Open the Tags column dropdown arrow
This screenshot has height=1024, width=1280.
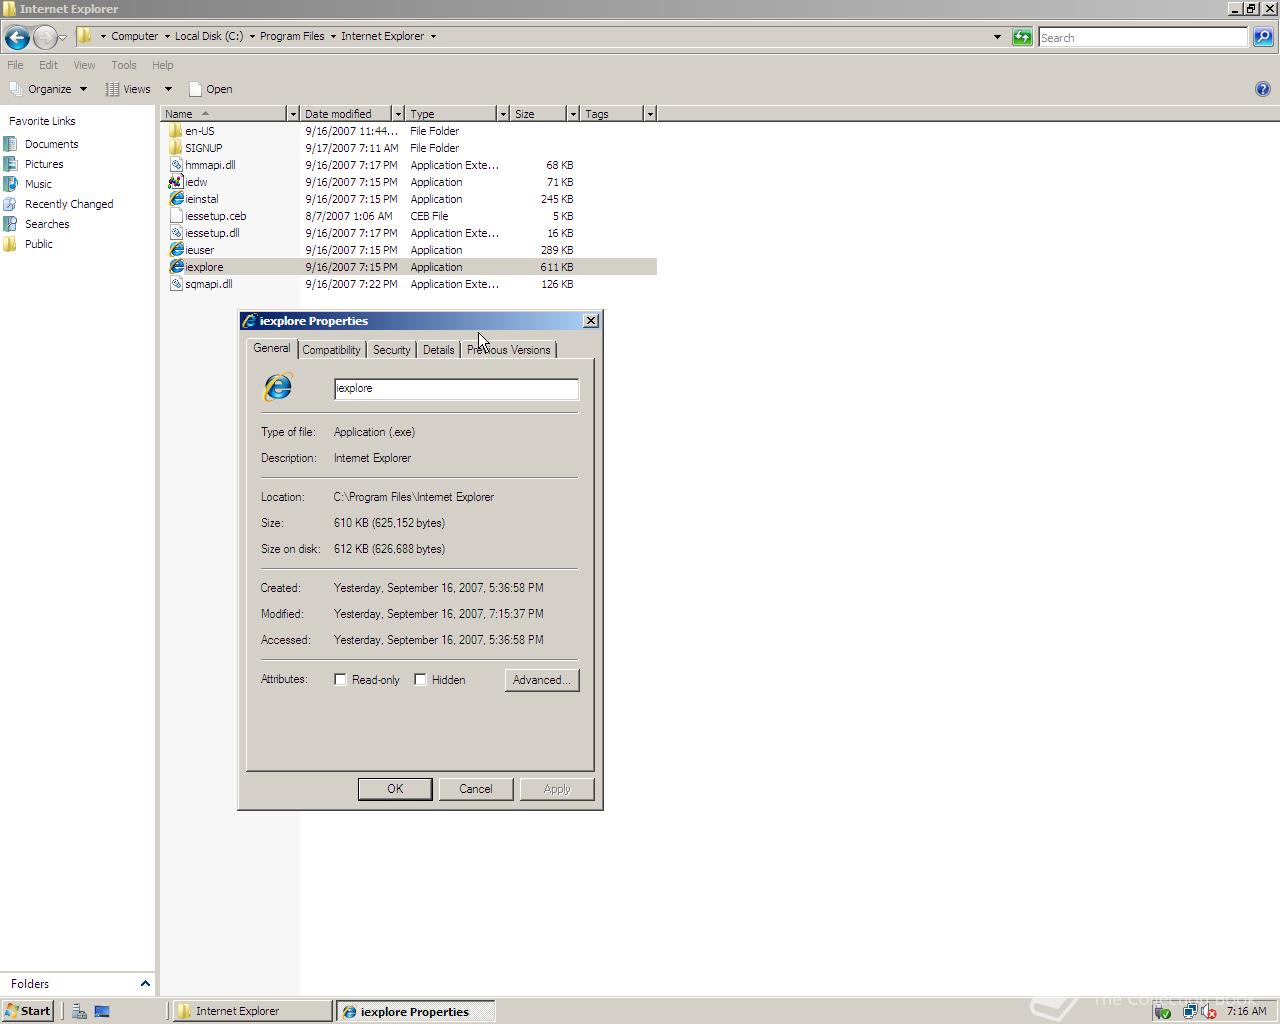click(x=649, y=114)
